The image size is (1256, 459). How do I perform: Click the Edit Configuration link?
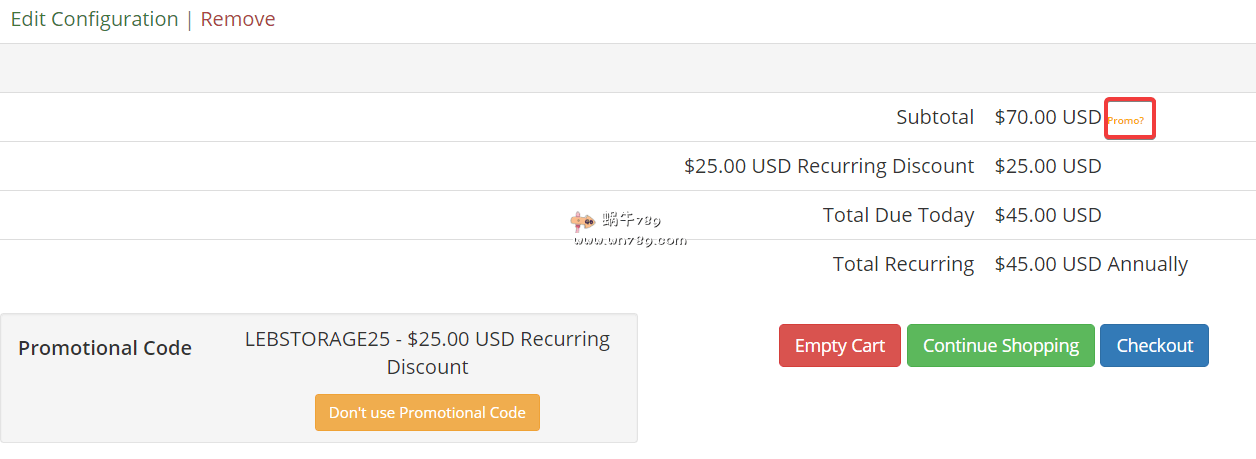point(94,19)
